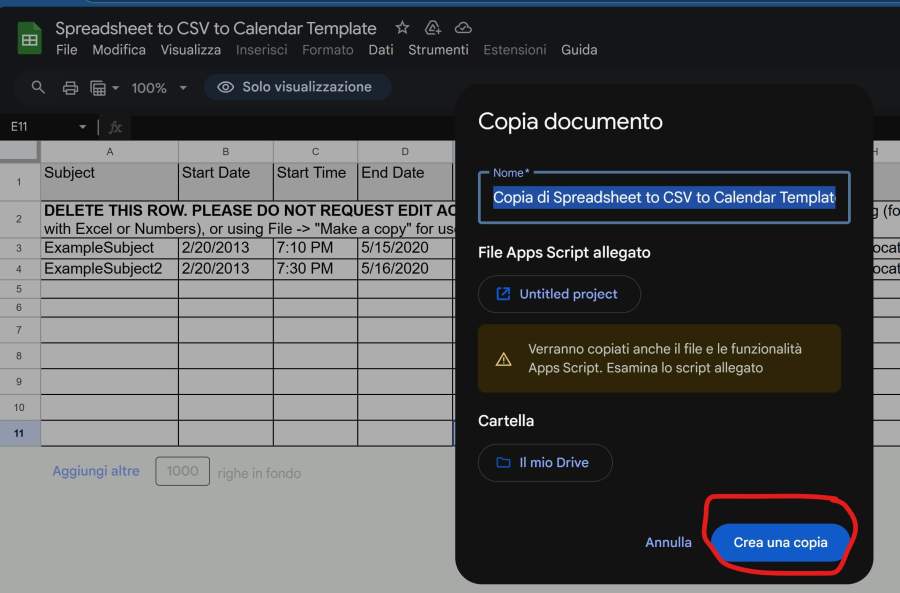Image resolution: width=900 pixels, height=593 pixels.
Task: Check the cloud document status icon
Action: coord(463,28)
